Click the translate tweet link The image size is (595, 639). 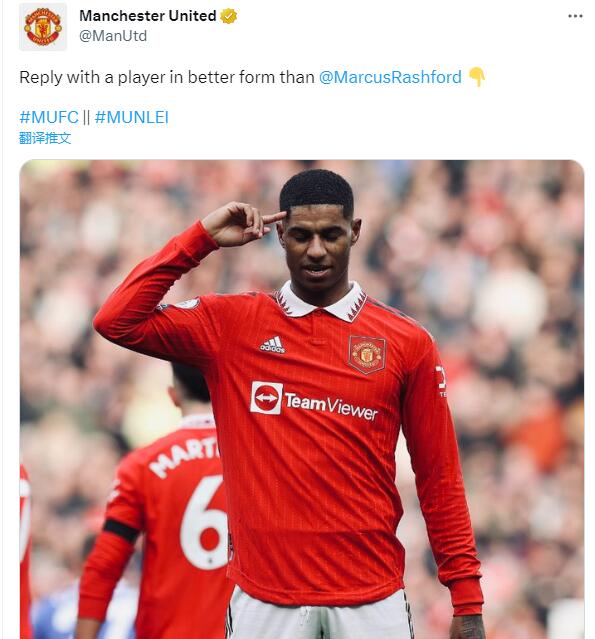(45, 138)
